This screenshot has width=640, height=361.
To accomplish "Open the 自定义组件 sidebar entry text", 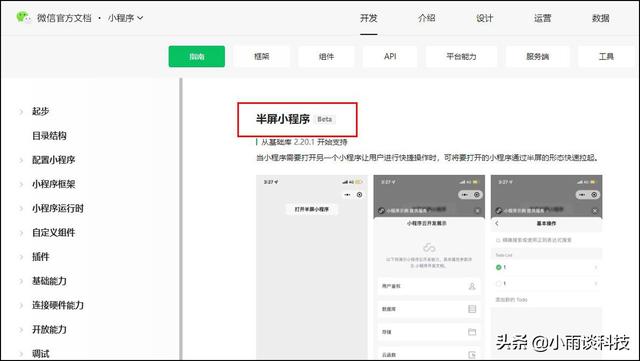I will click(53, 233).
